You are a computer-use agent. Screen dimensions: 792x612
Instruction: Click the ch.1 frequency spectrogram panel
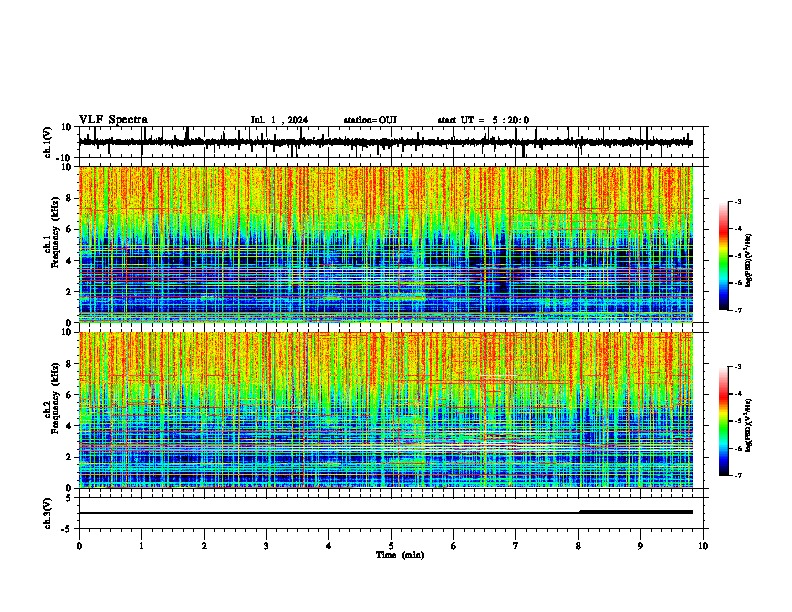386,244
